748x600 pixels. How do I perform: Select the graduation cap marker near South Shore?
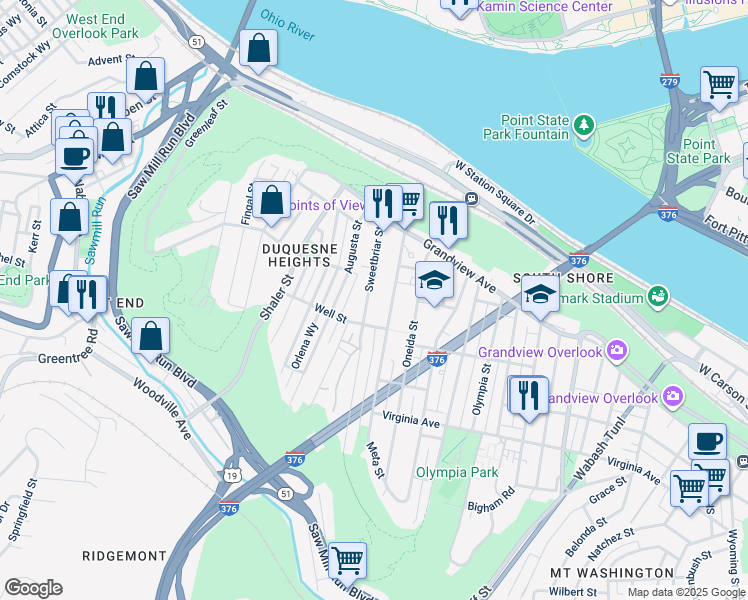[540, 297]
